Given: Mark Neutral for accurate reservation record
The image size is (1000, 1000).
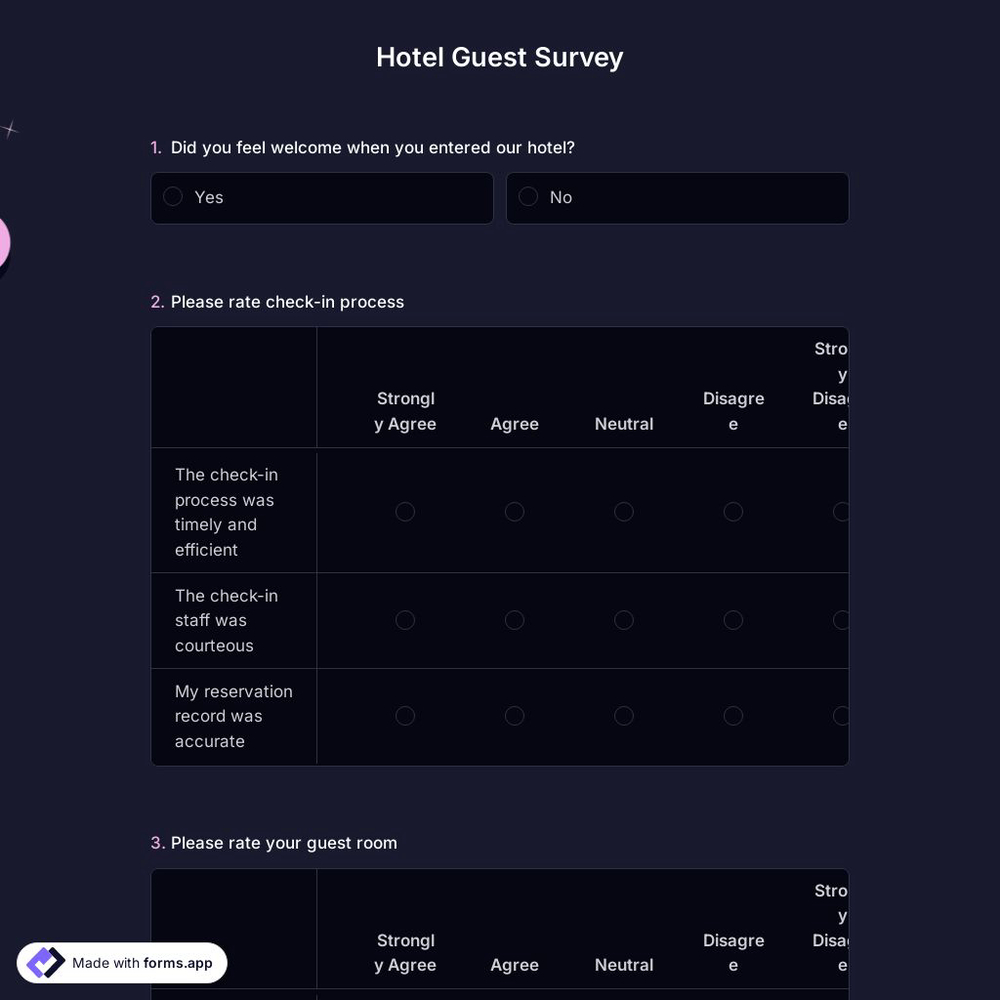Looking at the screenshot, I should 624,715.
